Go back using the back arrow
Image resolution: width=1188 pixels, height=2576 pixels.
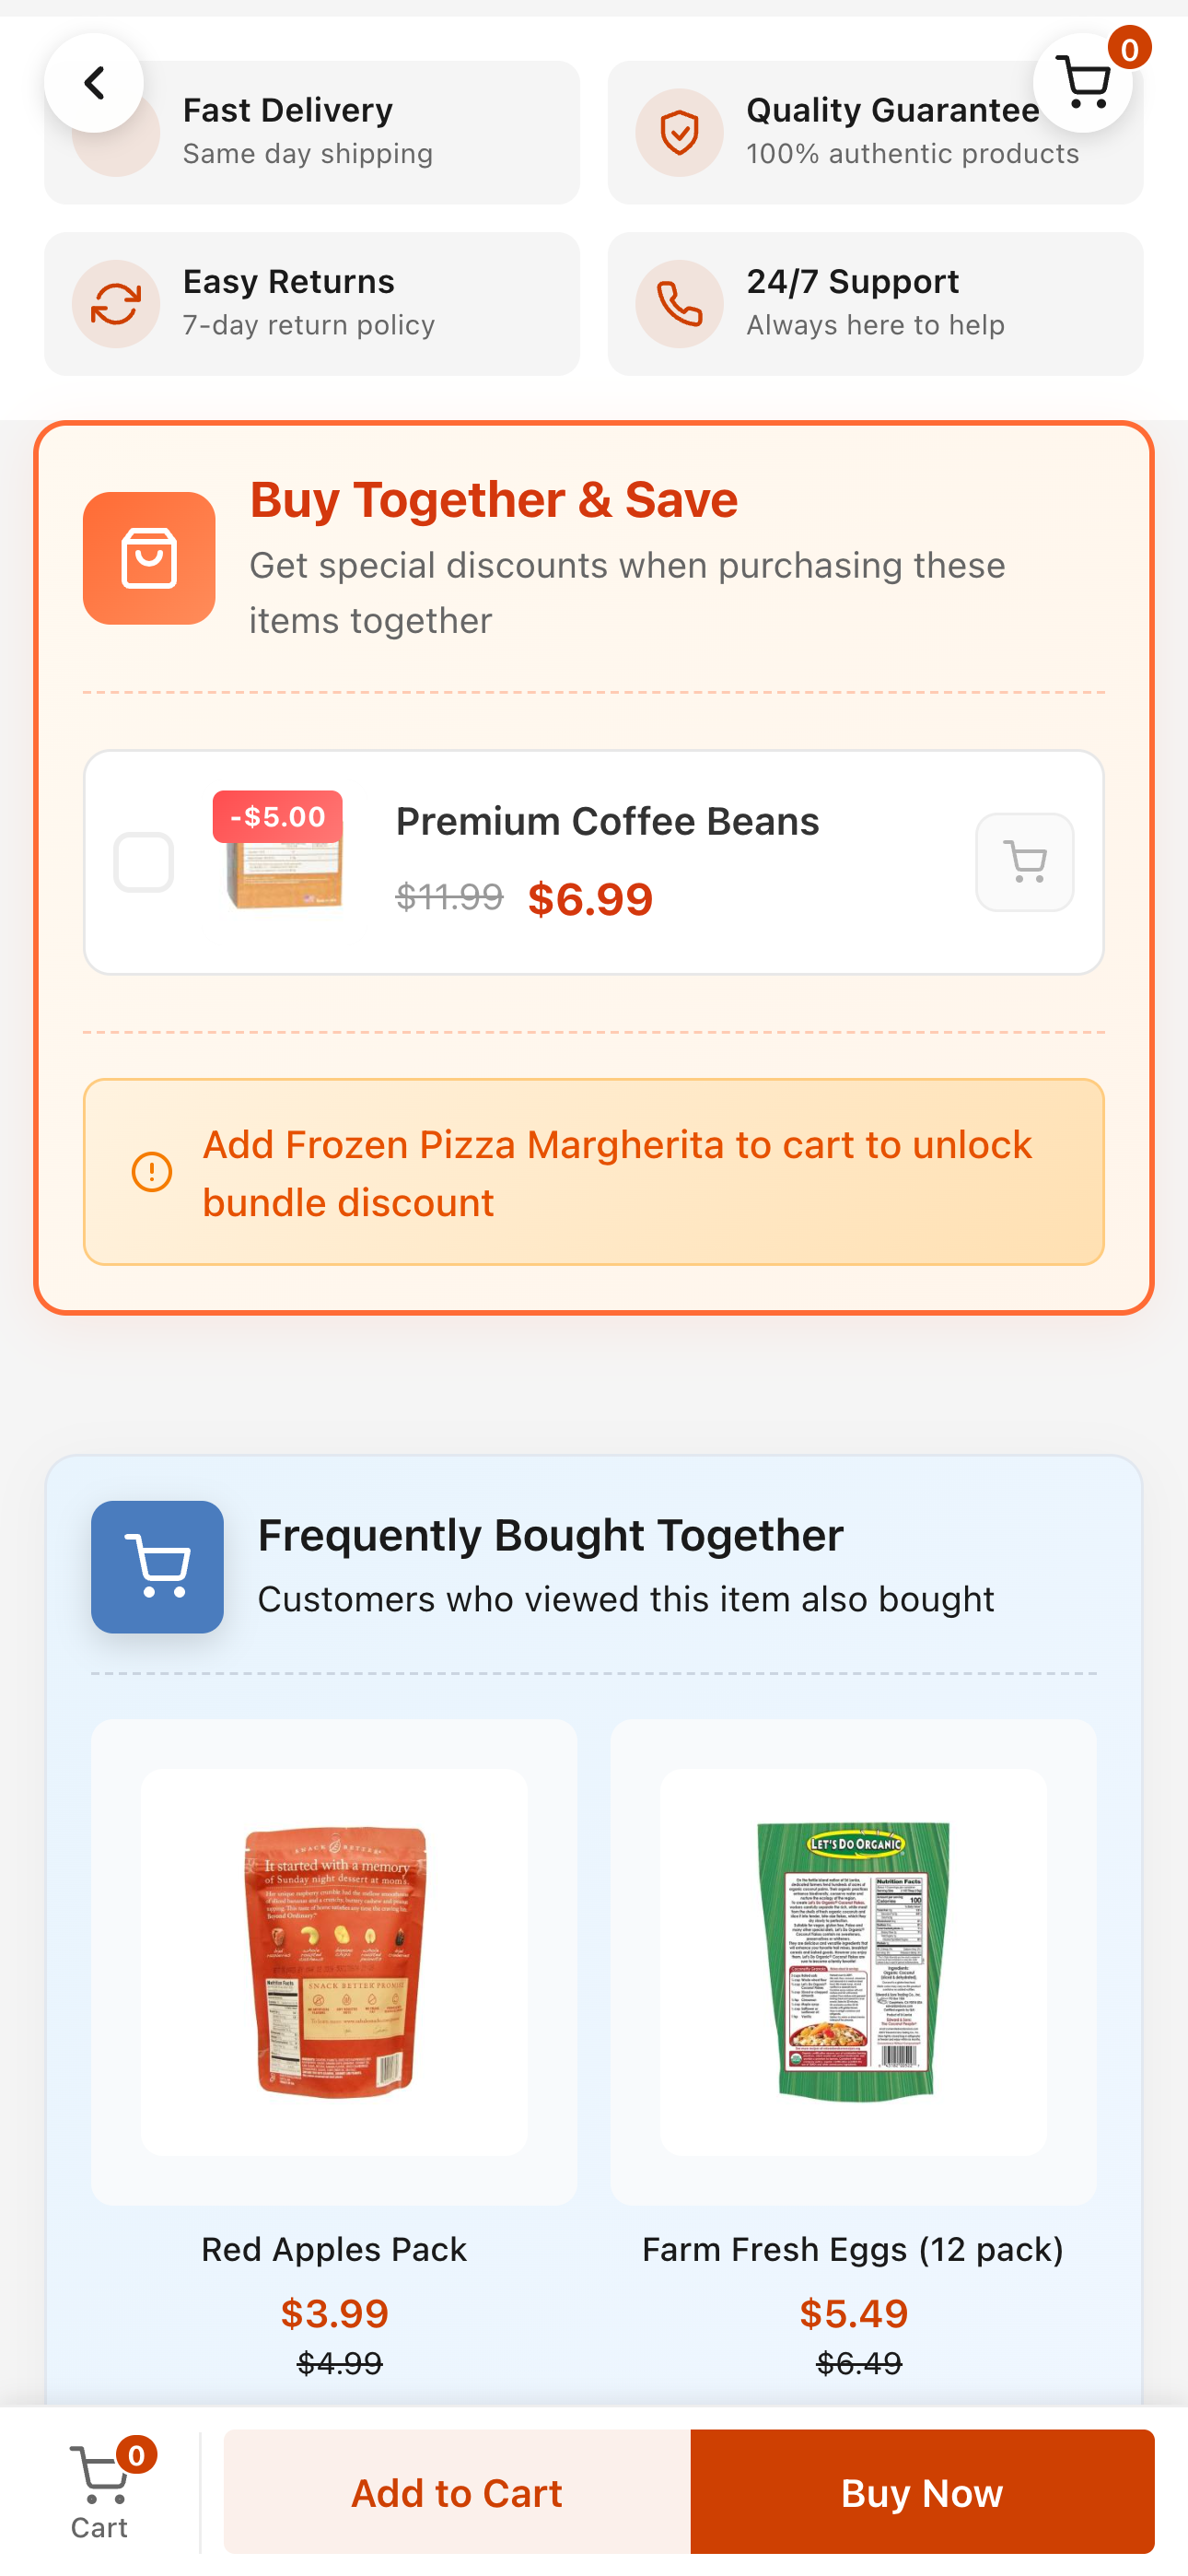point(95,83)
